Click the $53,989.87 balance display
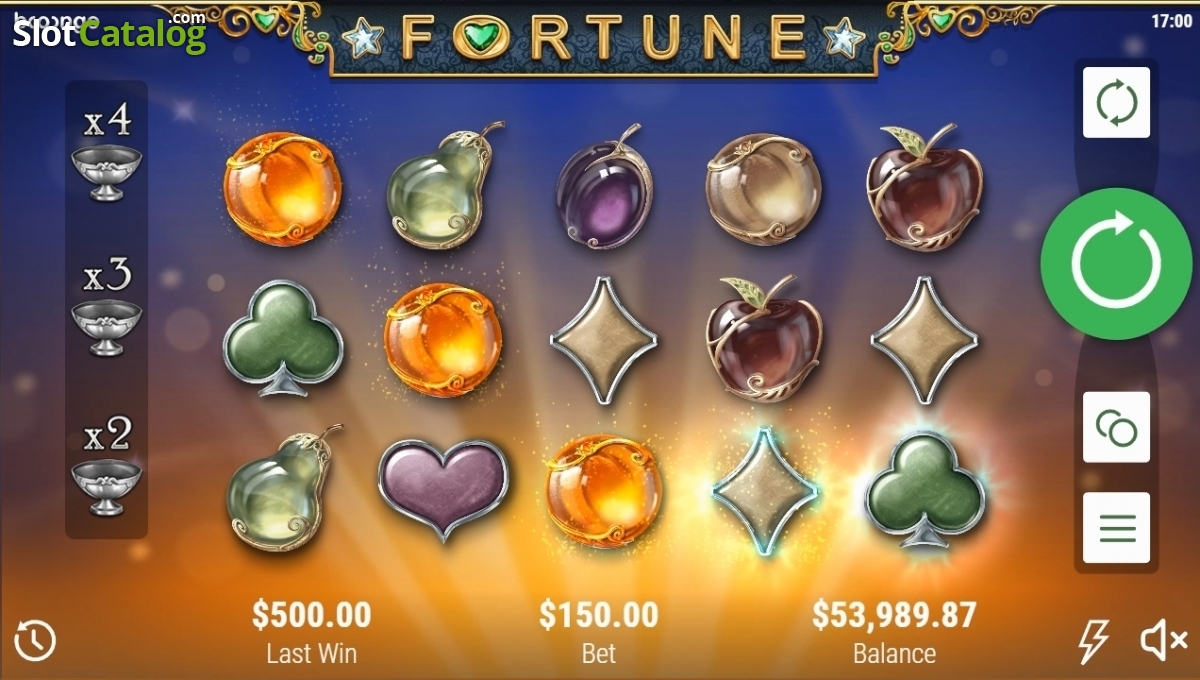This screenshot has width=1200, height=680. [x=894, y=614]
